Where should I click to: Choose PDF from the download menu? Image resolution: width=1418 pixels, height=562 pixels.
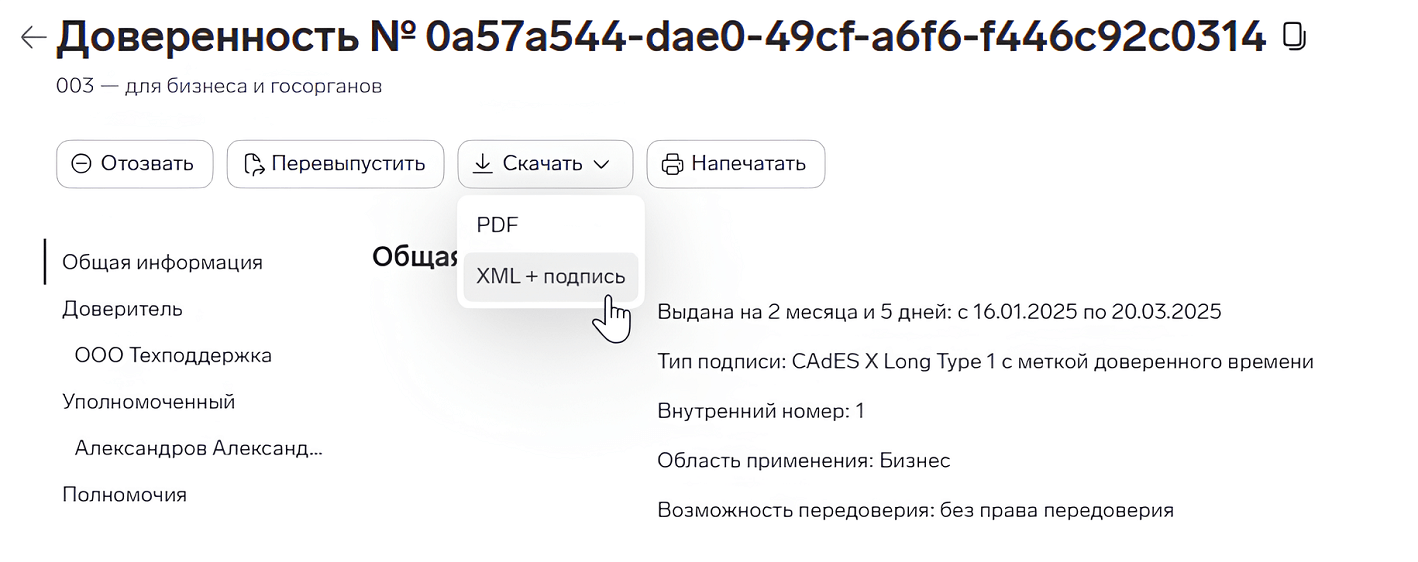tap(497, 225)
